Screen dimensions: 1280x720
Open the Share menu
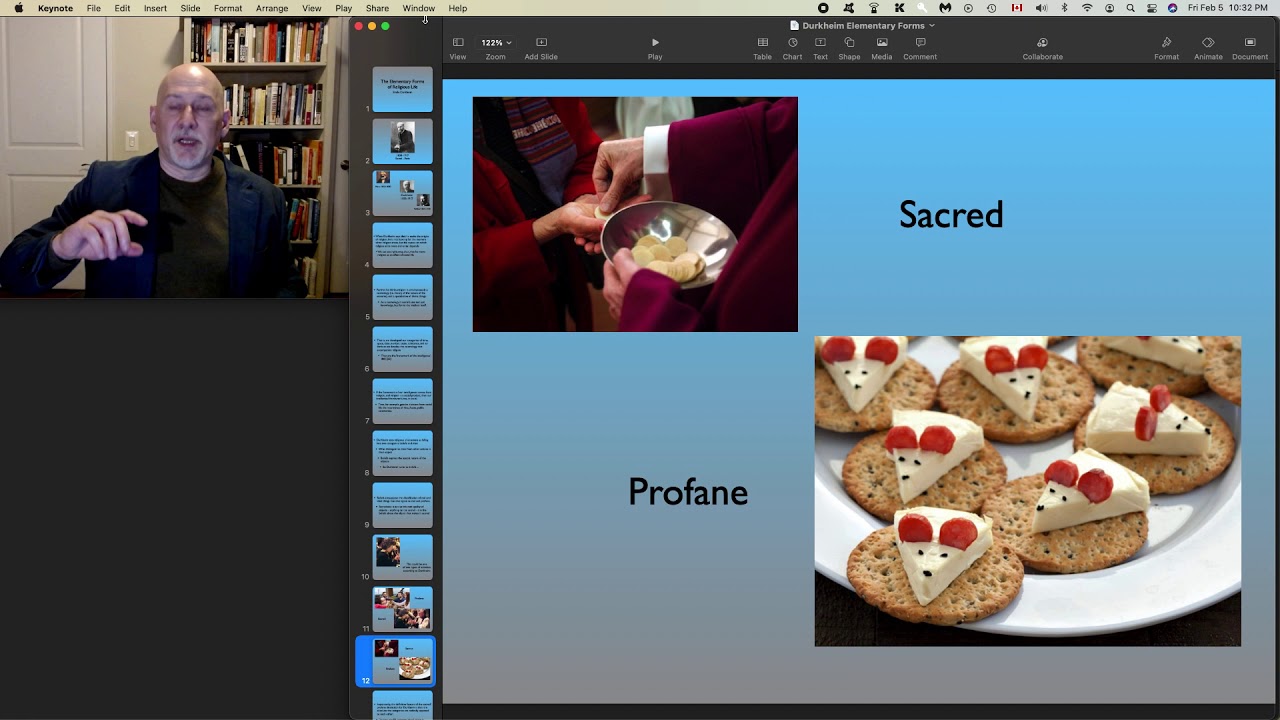point(377,8)
